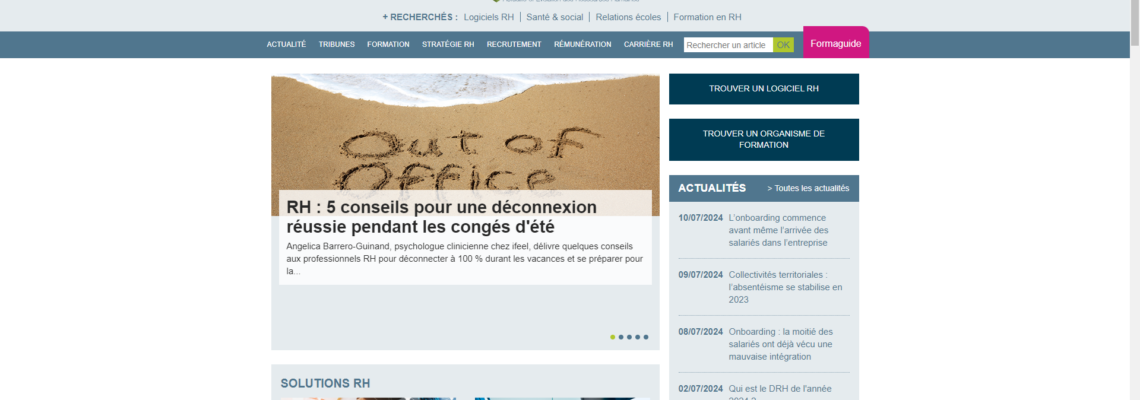Click the 10/07/2024 news date
Viewport: 1140px width, 400px height.
701,217
